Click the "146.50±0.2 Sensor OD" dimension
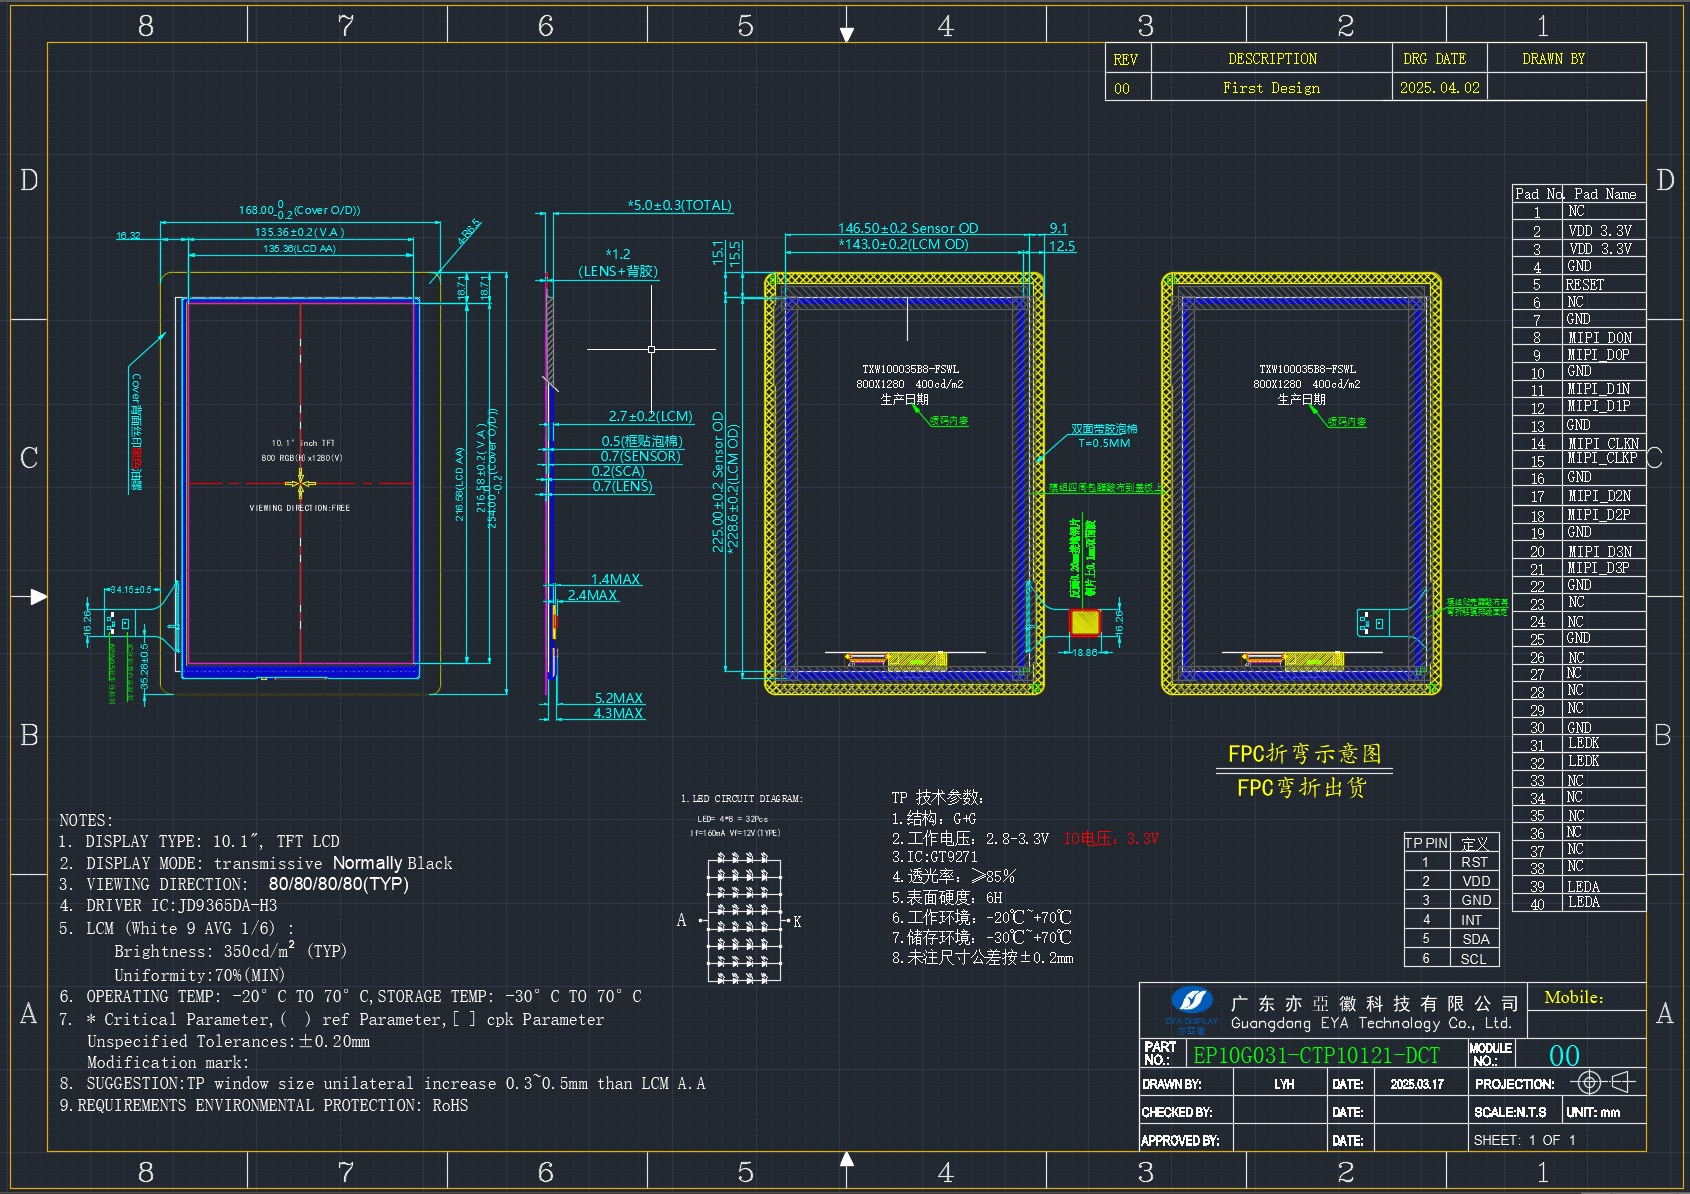The image size is (1690, 1194). [x=908, y=228]
